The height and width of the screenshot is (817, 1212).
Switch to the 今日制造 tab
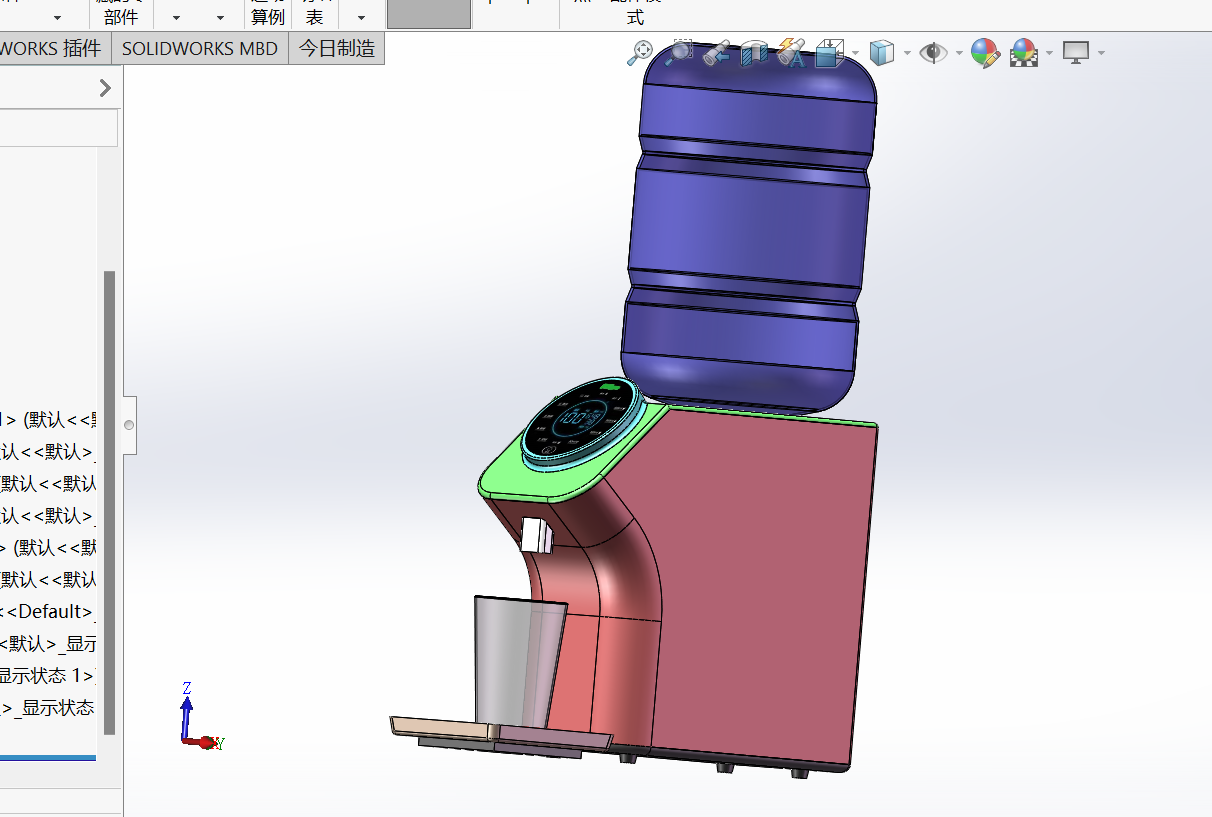point(337,48)
